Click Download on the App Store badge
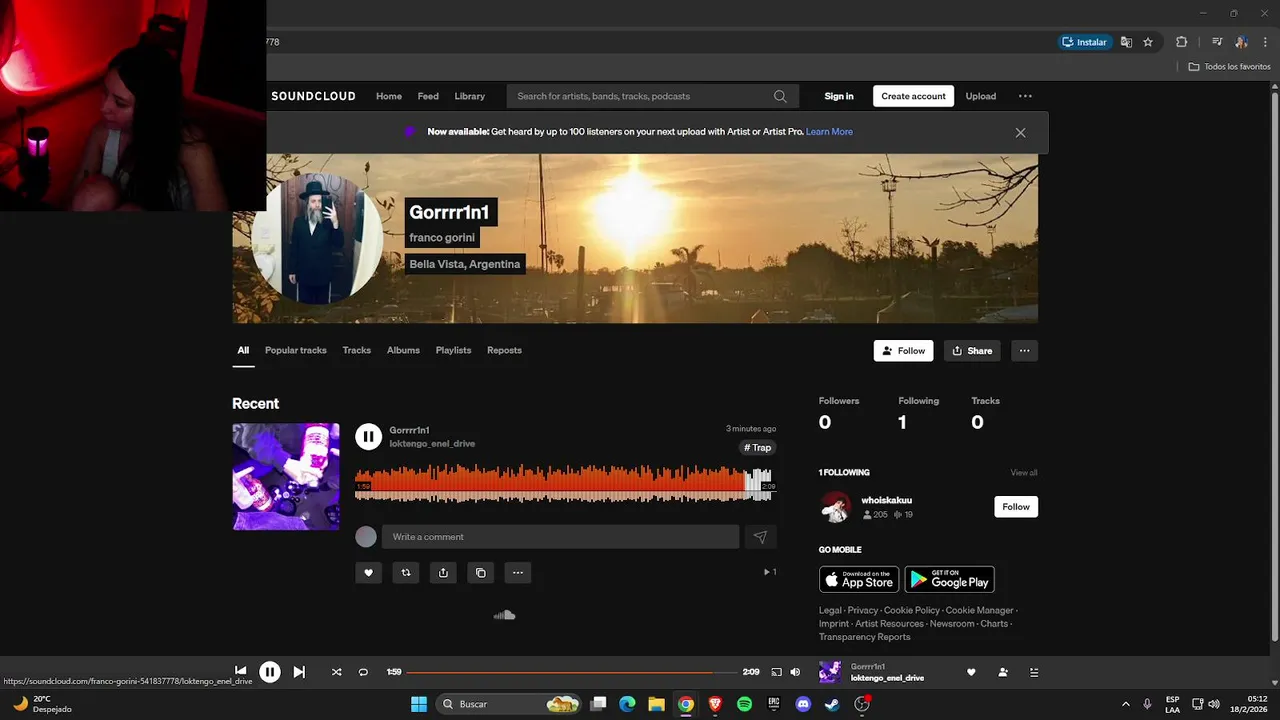1280x720 pixels. pos(859,580)
